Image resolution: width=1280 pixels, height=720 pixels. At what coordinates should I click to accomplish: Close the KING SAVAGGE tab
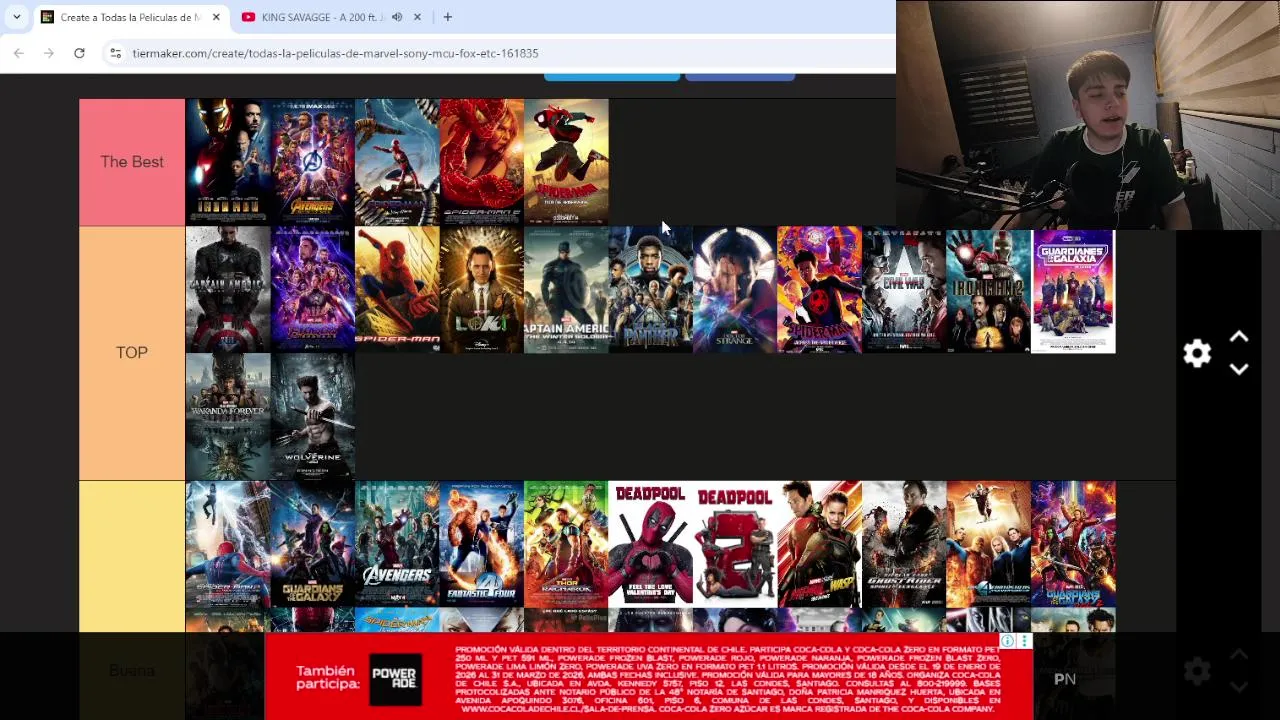[417, 17]
